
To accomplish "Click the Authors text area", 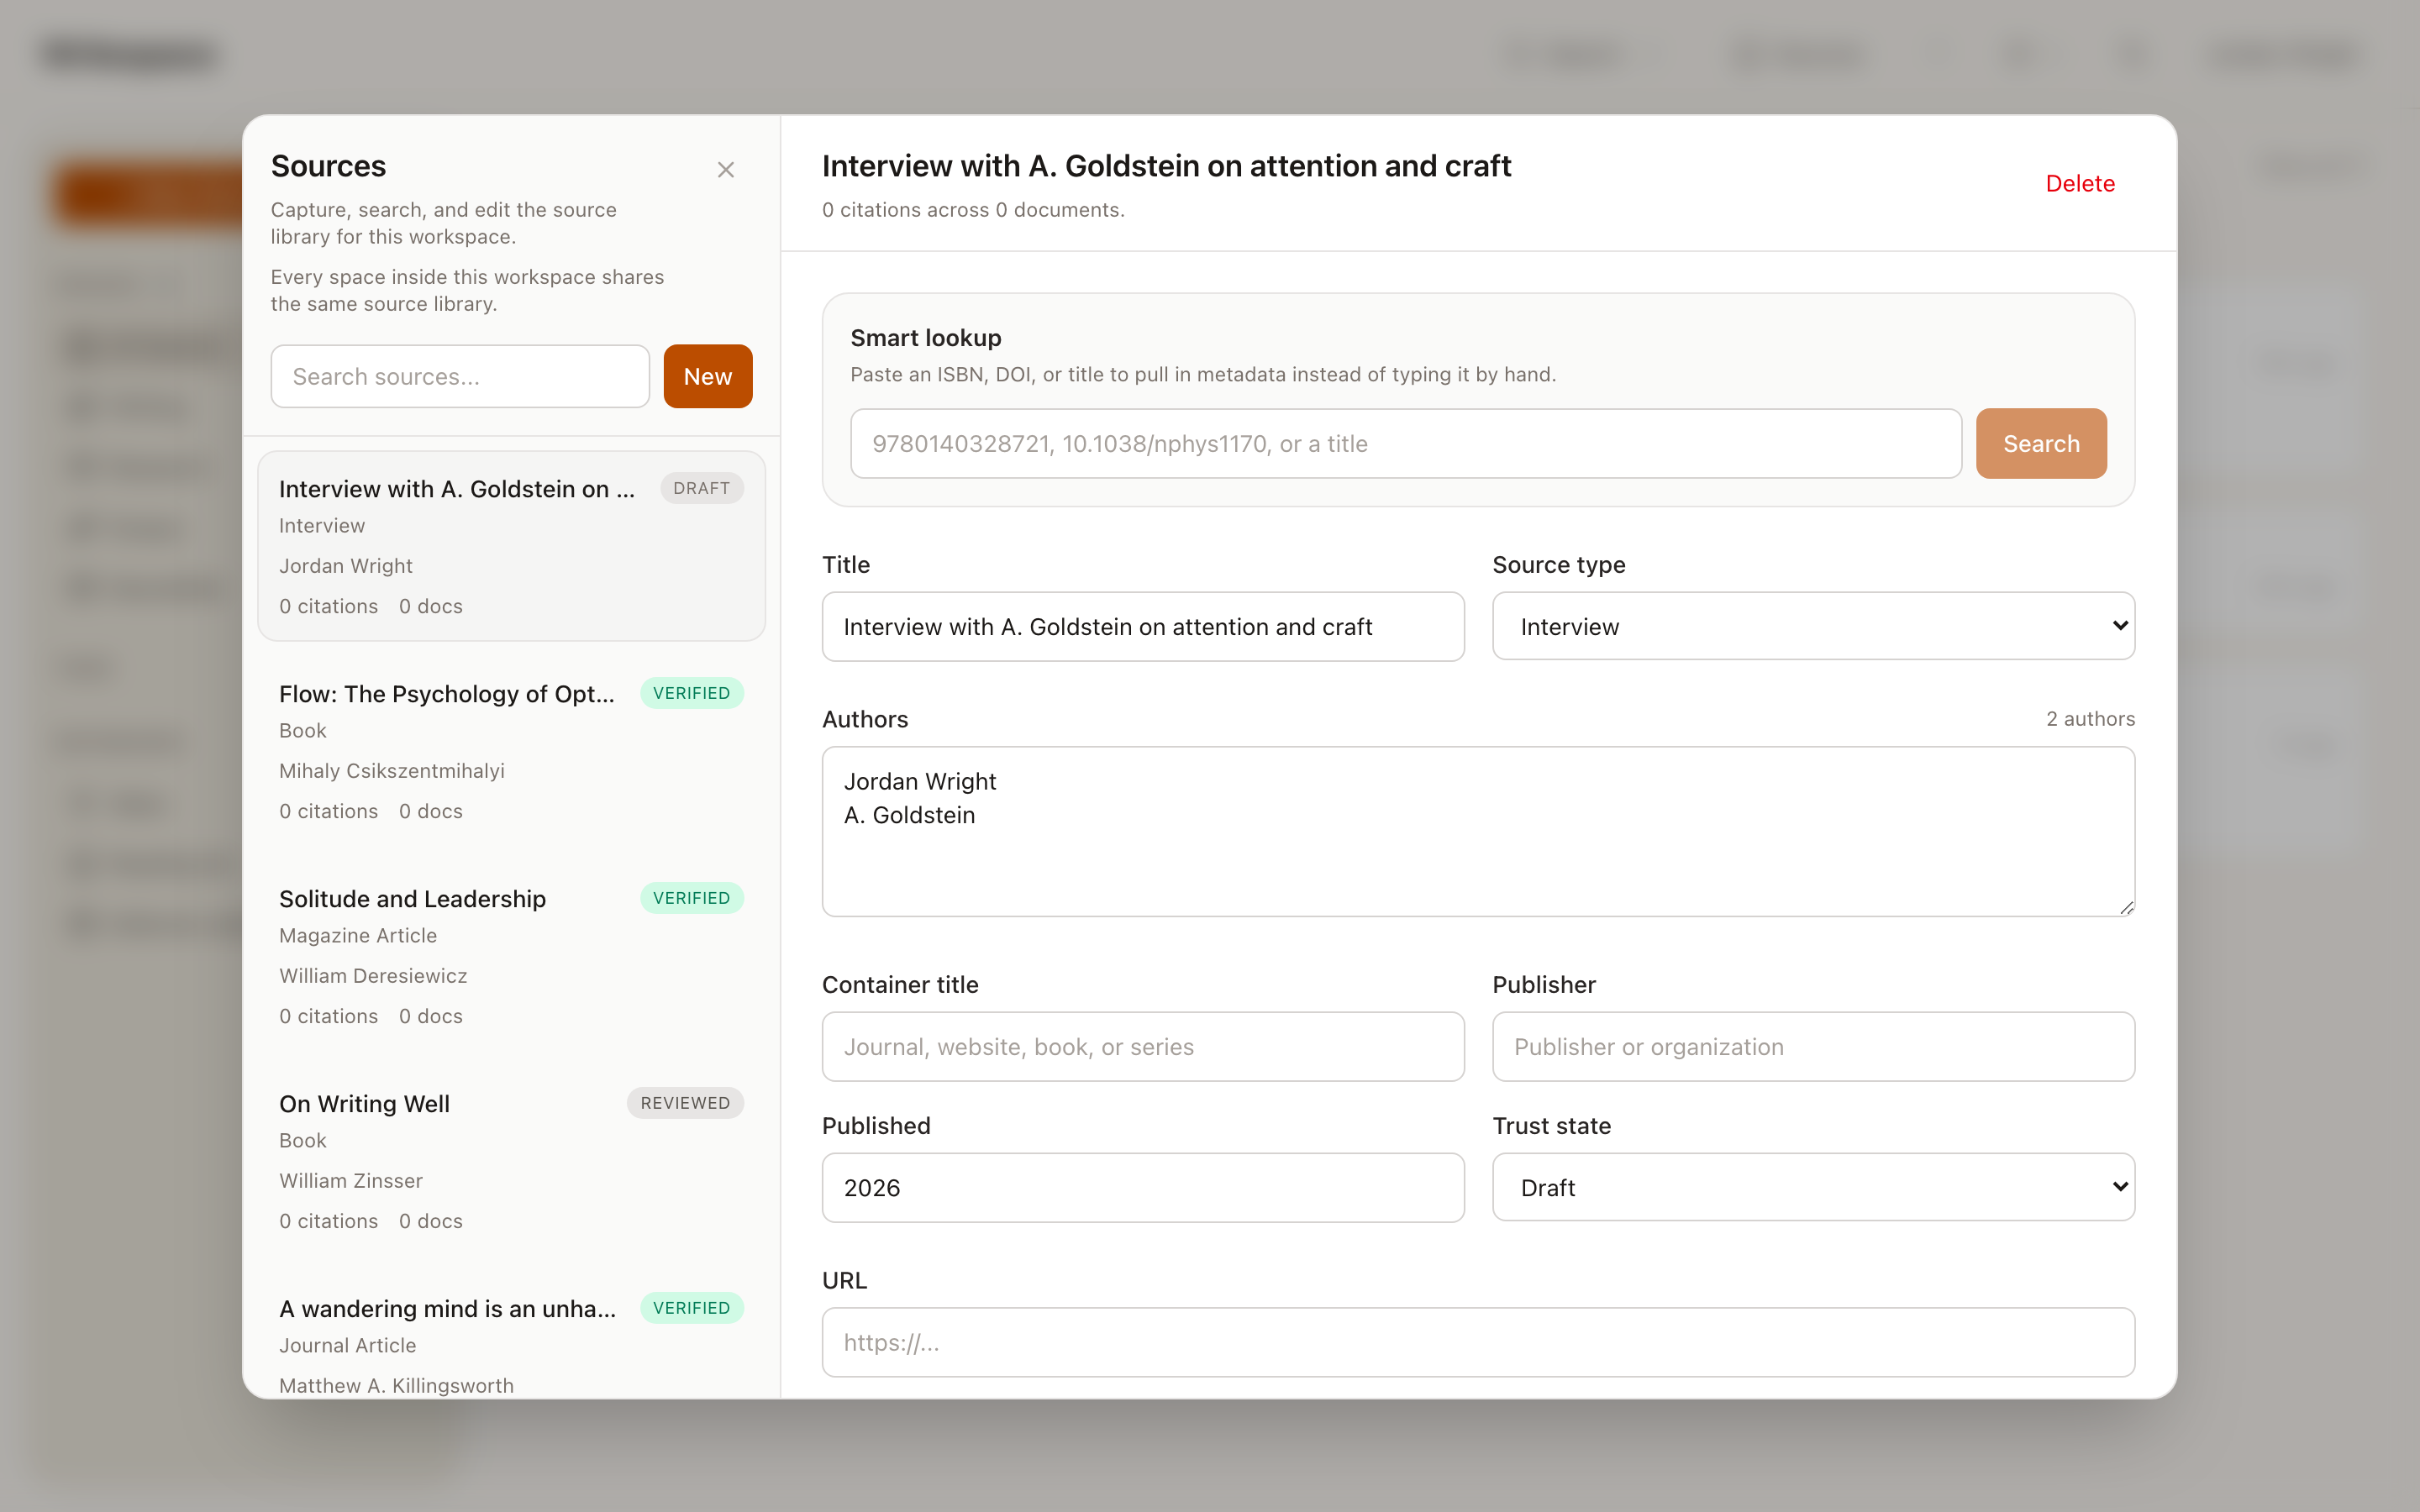I will [1477, 830].
